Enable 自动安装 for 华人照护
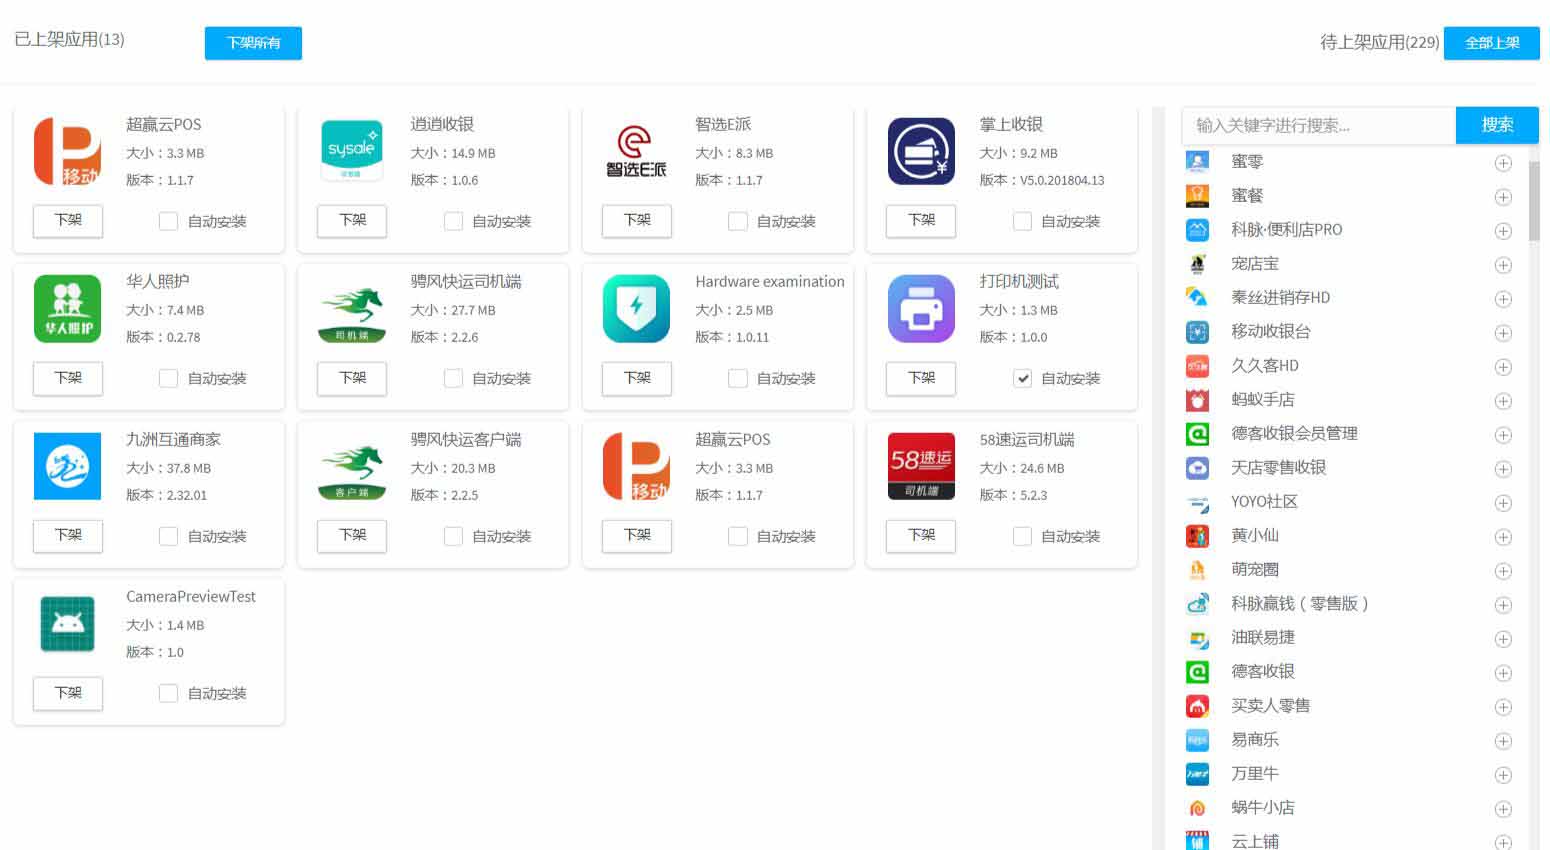The image size is (1550, 850). click(x=168, y=378)
